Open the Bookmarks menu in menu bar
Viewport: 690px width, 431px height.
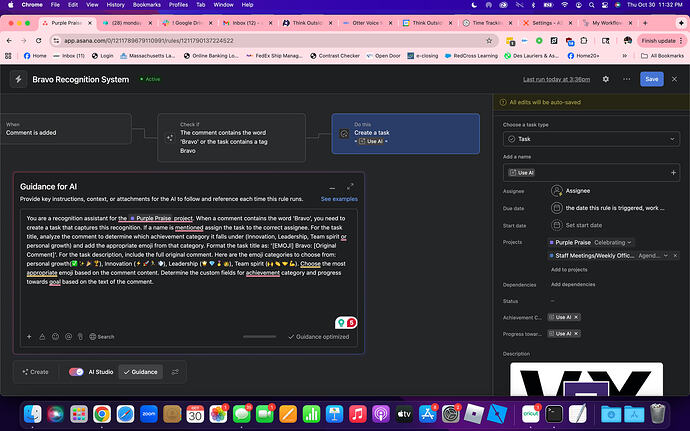(147, 5)
